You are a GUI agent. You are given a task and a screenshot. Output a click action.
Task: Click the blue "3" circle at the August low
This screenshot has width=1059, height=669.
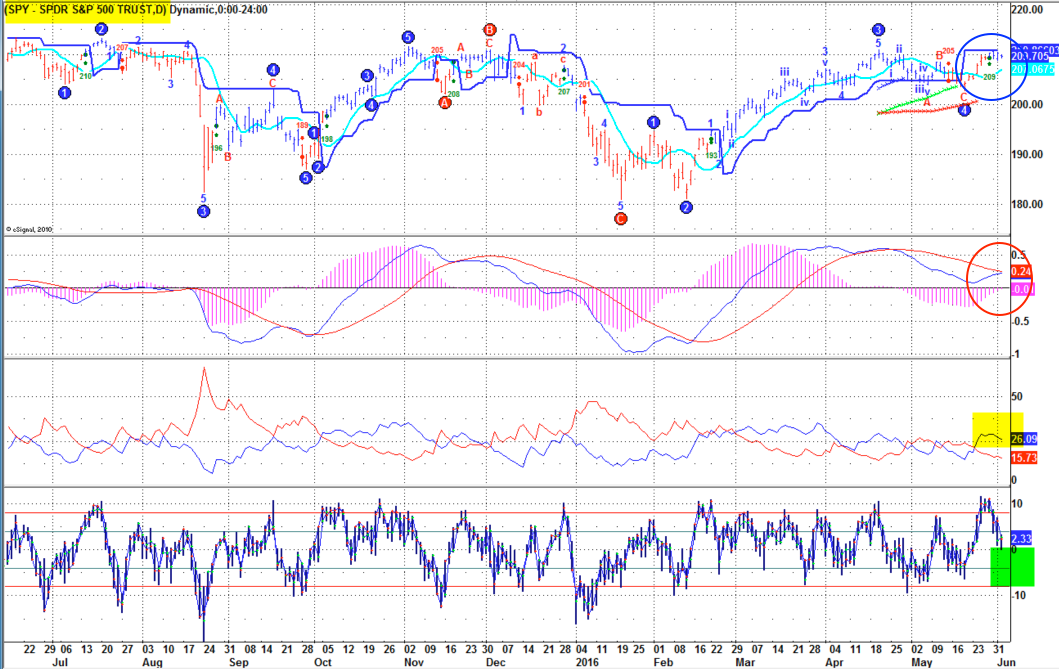[203, 210]
